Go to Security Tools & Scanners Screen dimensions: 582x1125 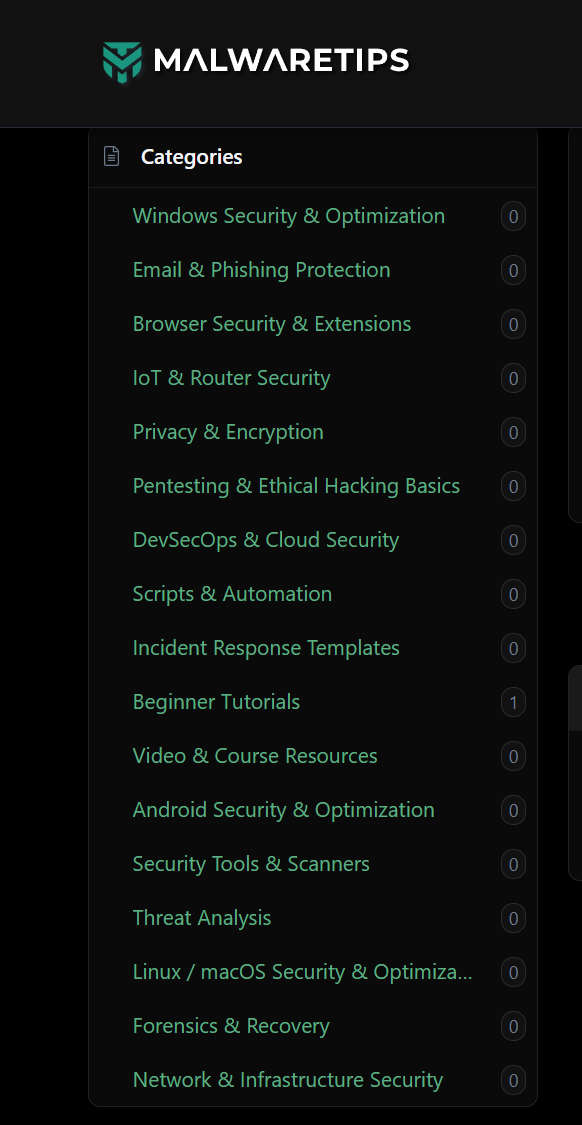pos(251,864)
